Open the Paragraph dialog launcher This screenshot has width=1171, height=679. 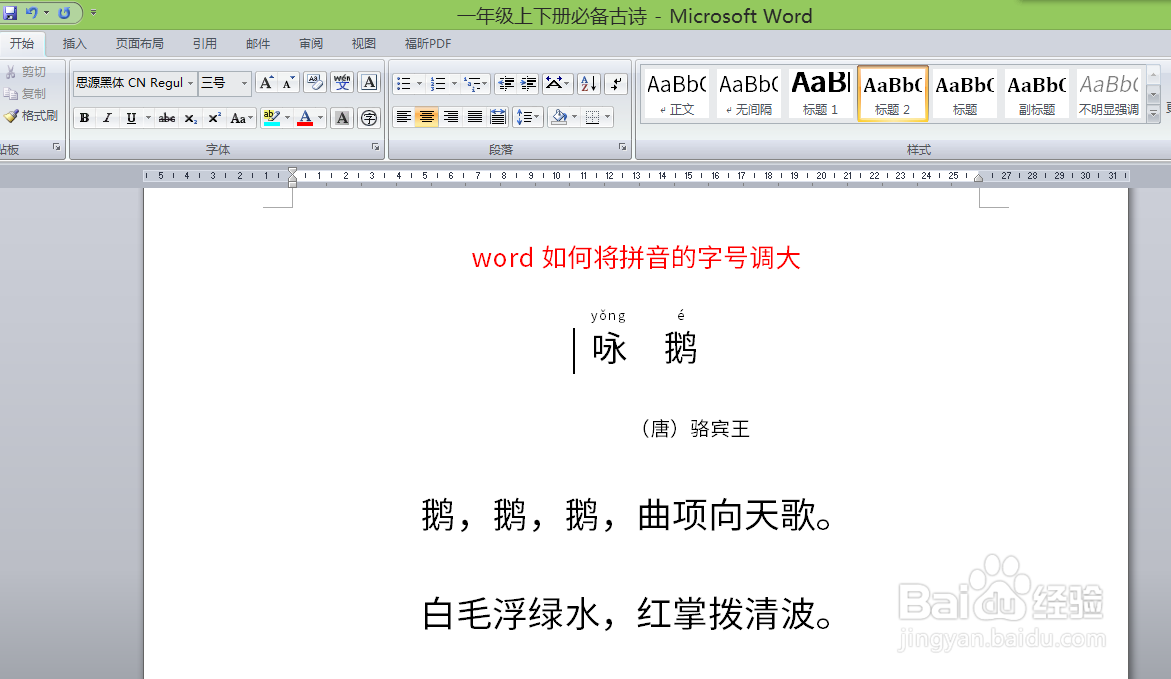(x=622, y=148)
